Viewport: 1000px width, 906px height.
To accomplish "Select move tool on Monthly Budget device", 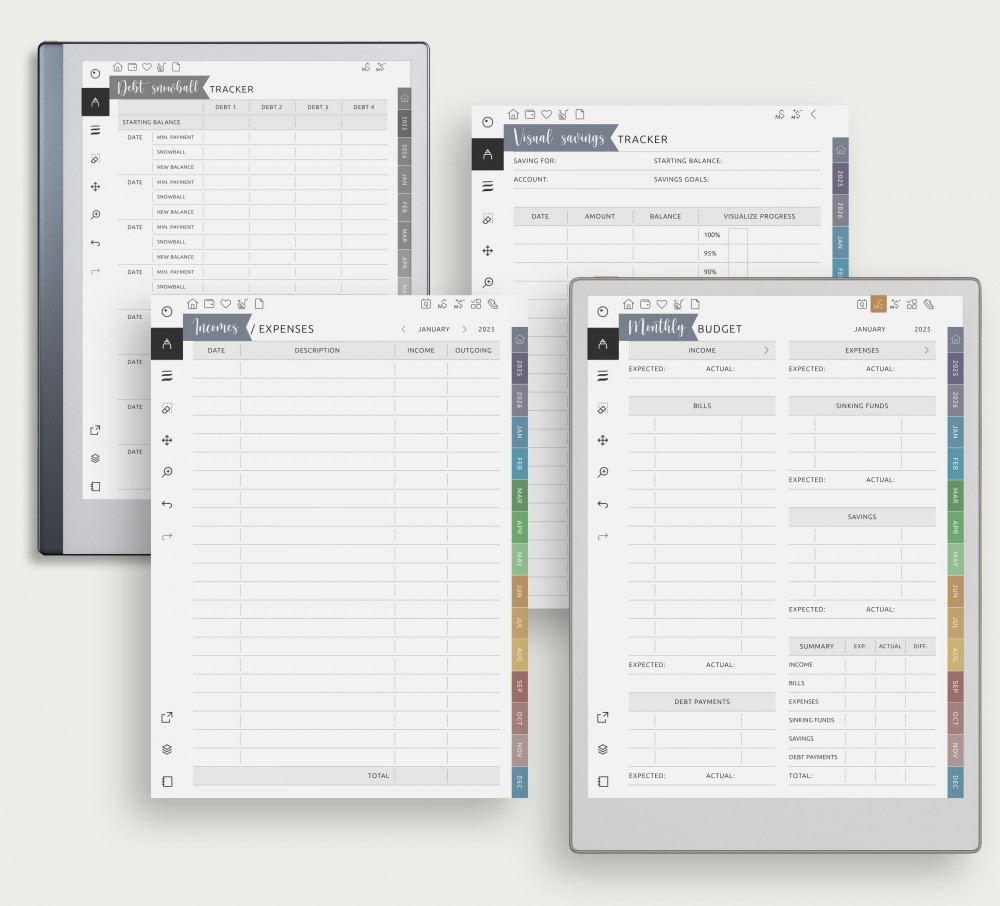I will coord(603,440).
